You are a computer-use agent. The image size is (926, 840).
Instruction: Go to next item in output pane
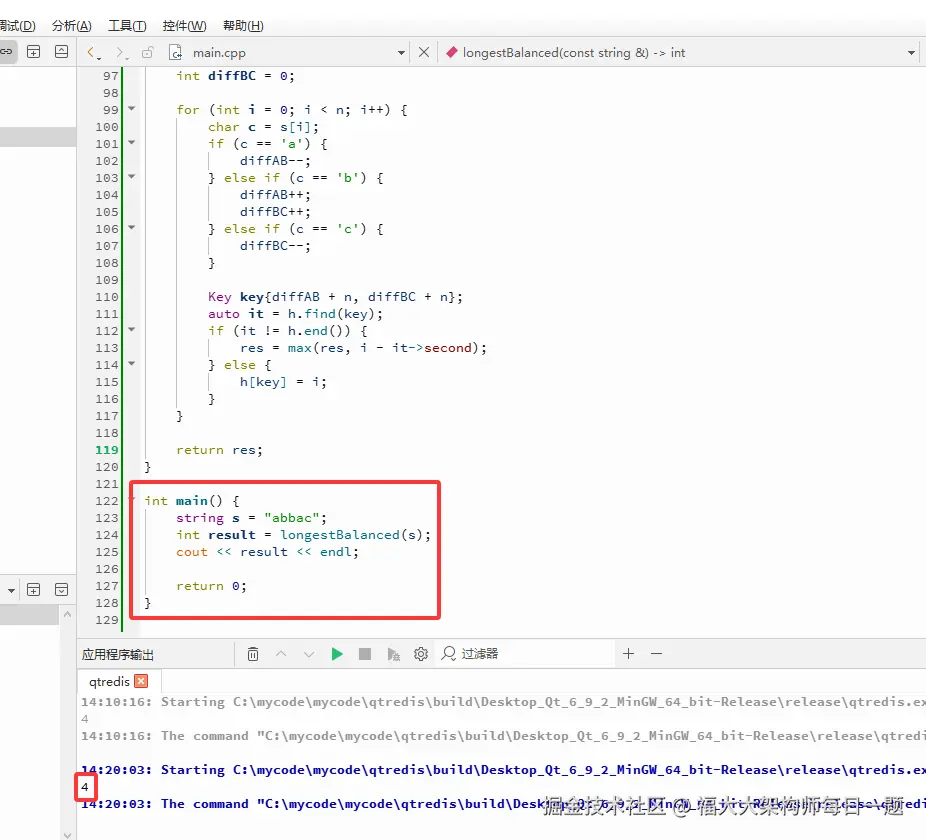309,654
